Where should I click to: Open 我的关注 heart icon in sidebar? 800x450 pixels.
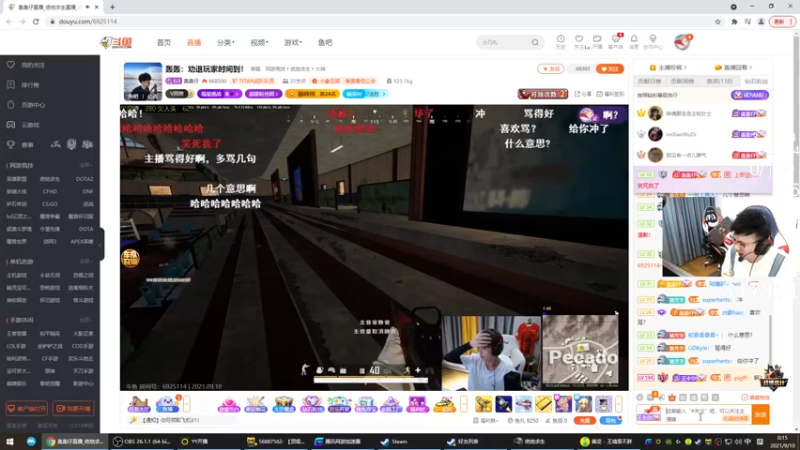click(x=11, y=65)
